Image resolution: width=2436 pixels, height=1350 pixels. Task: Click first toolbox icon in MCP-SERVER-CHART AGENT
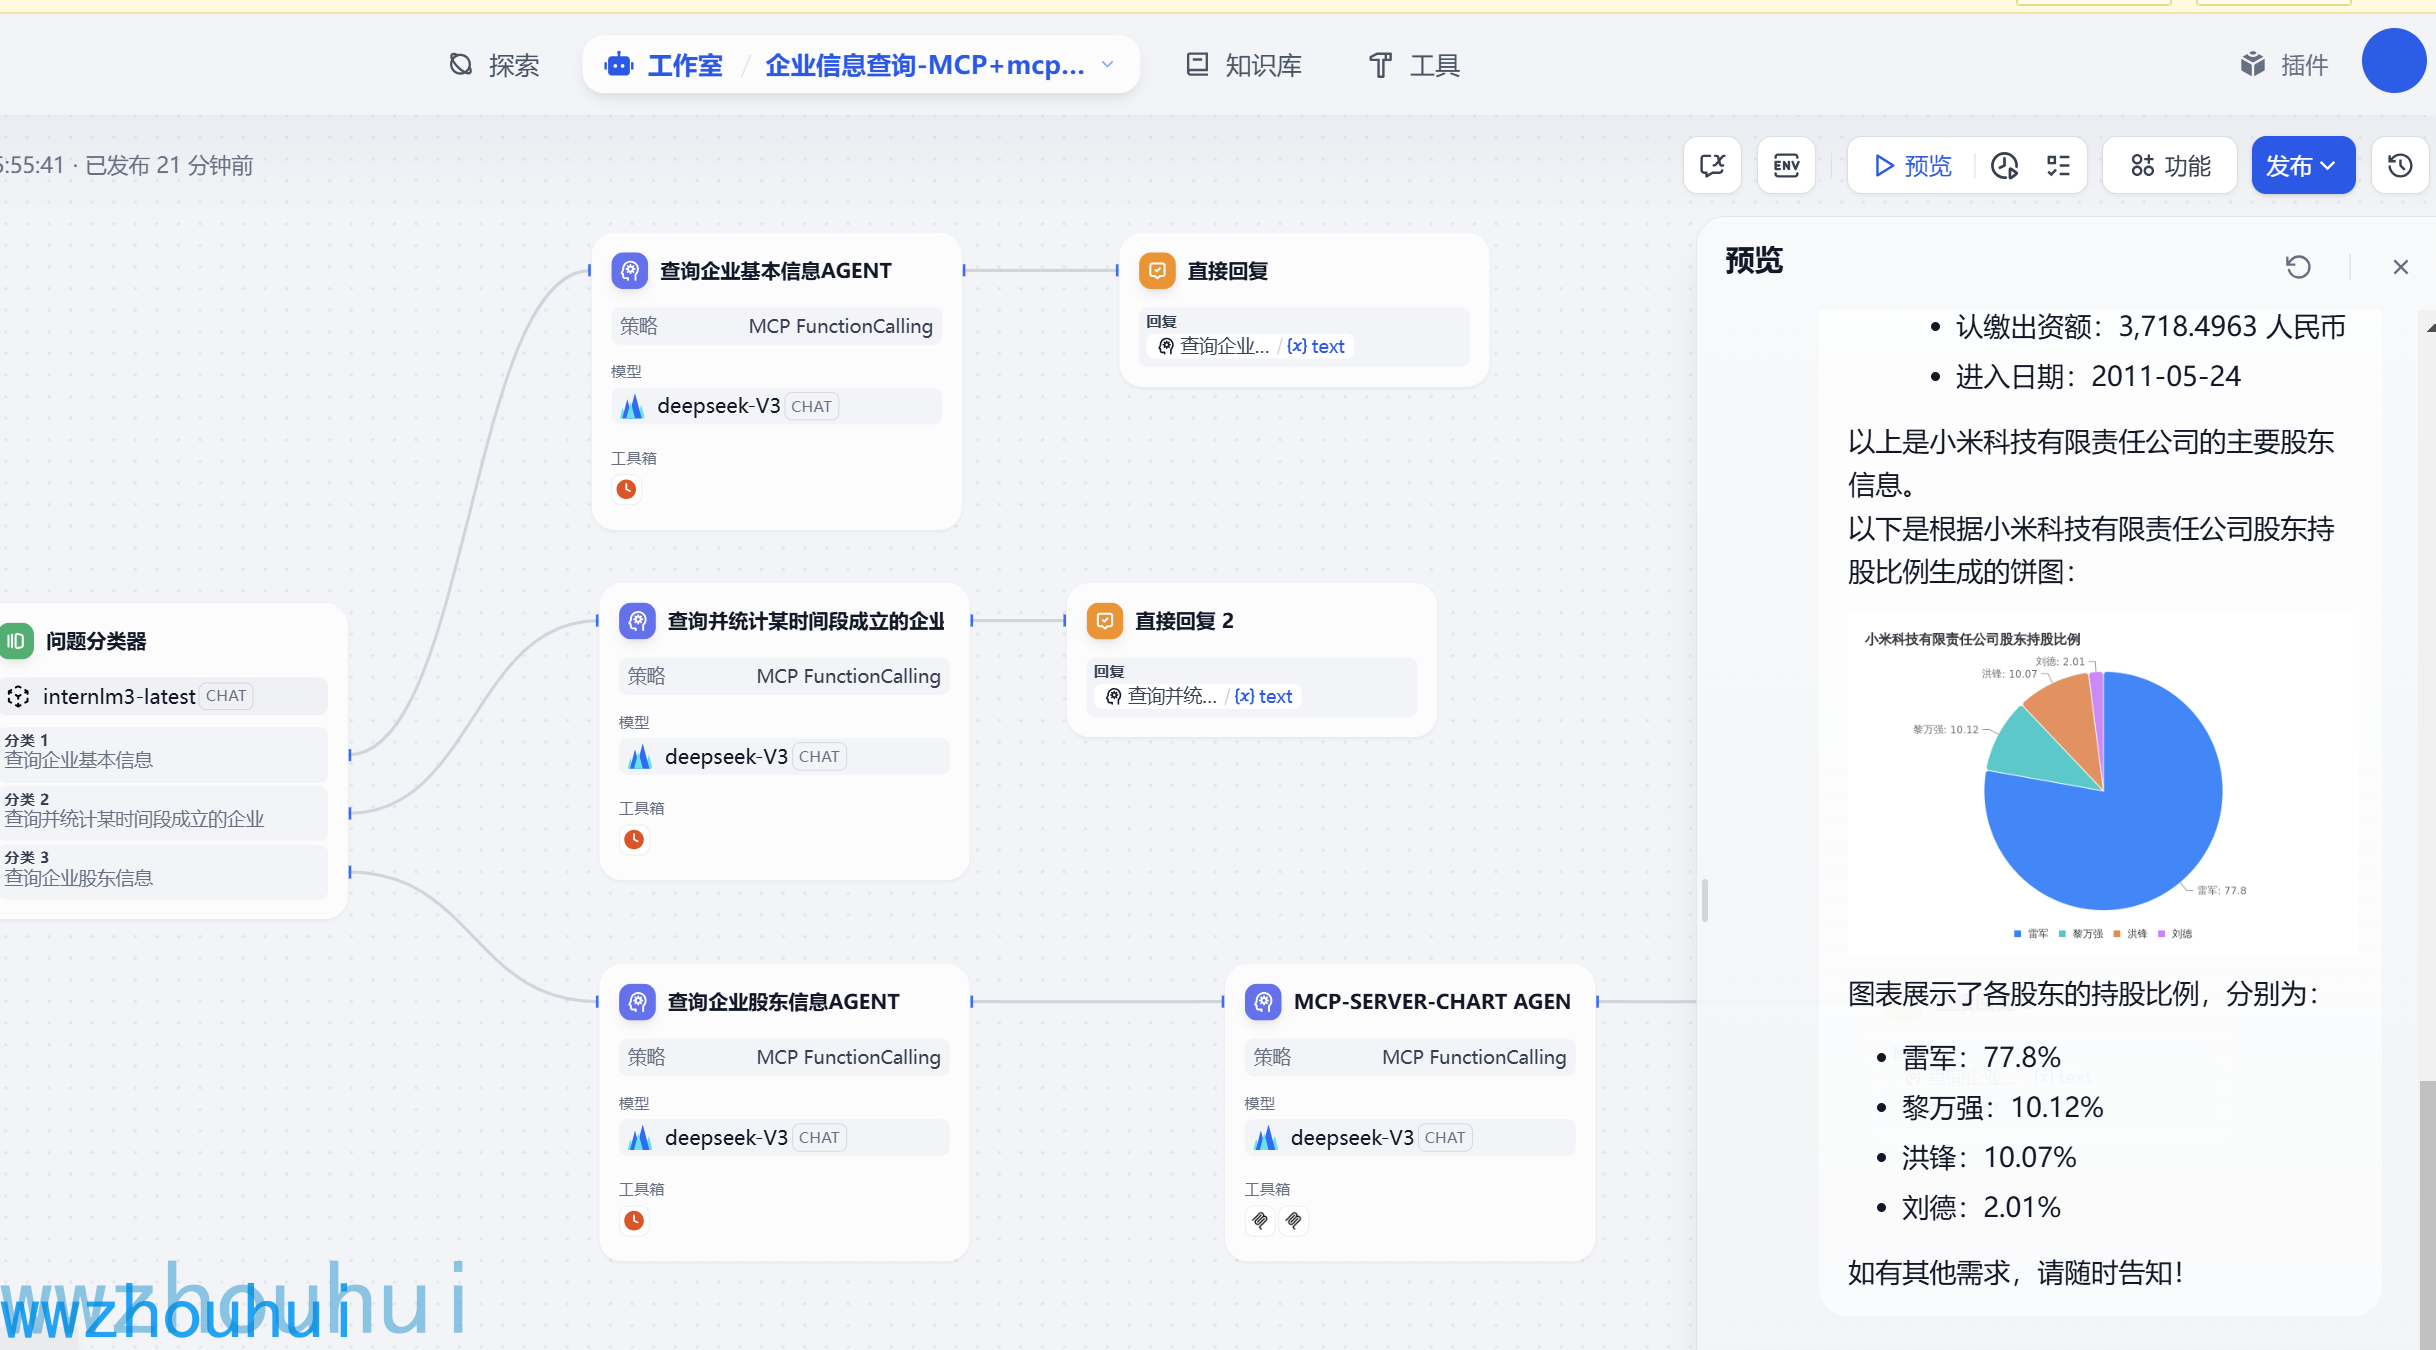click(x=1260, y=1220)
